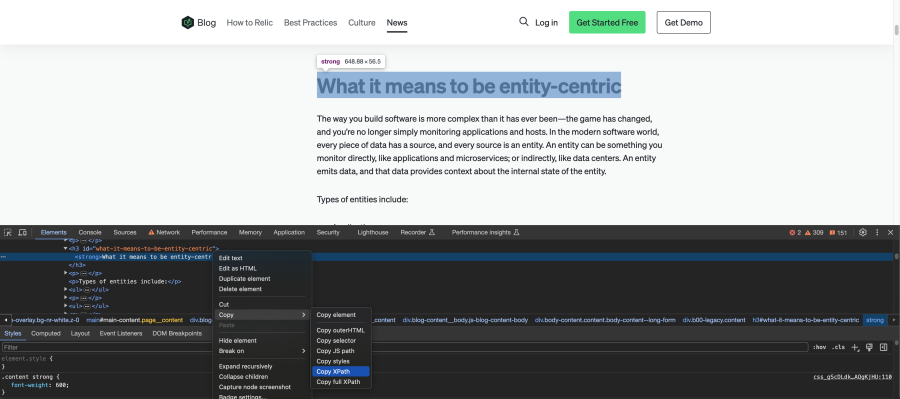
Task: Open the Security tab
Action: point(328,233)
